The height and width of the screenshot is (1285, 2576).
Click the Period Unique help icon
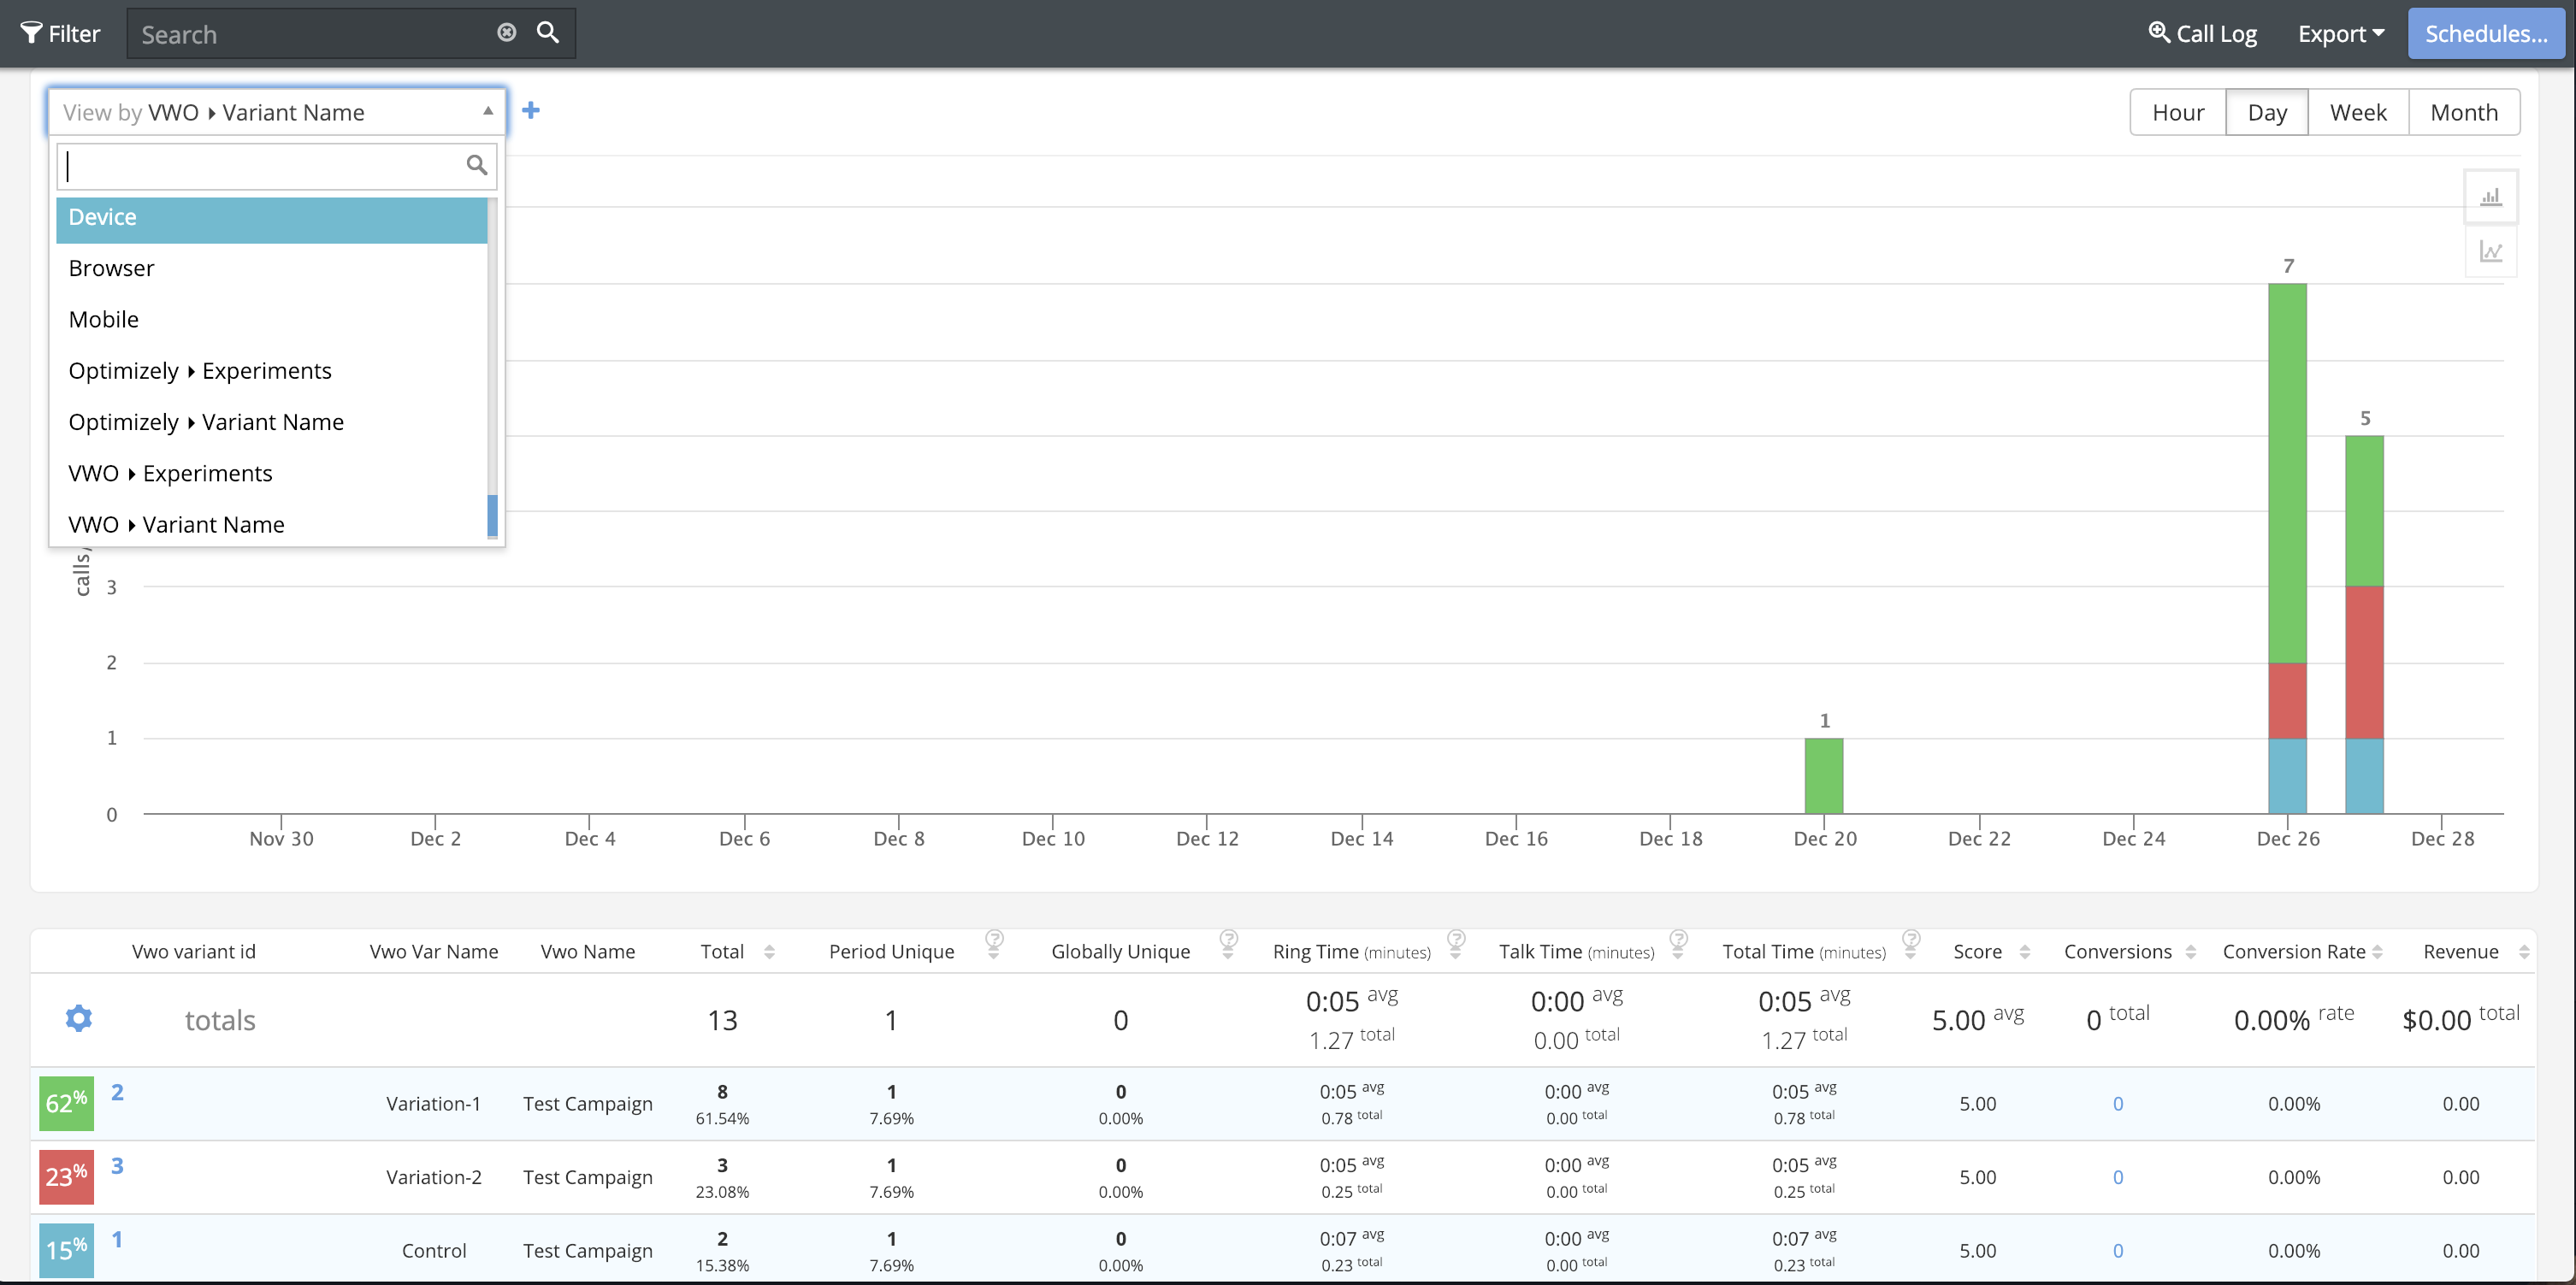994,939
